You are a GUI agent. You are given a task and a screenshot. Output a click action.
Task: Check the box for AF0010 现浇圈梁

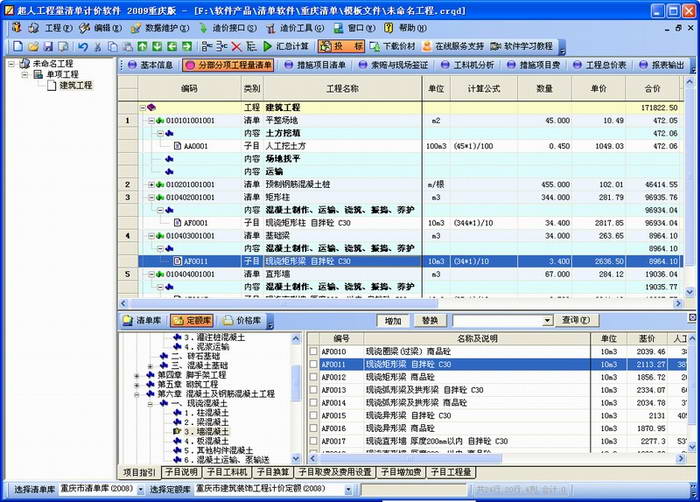point(312,352)
